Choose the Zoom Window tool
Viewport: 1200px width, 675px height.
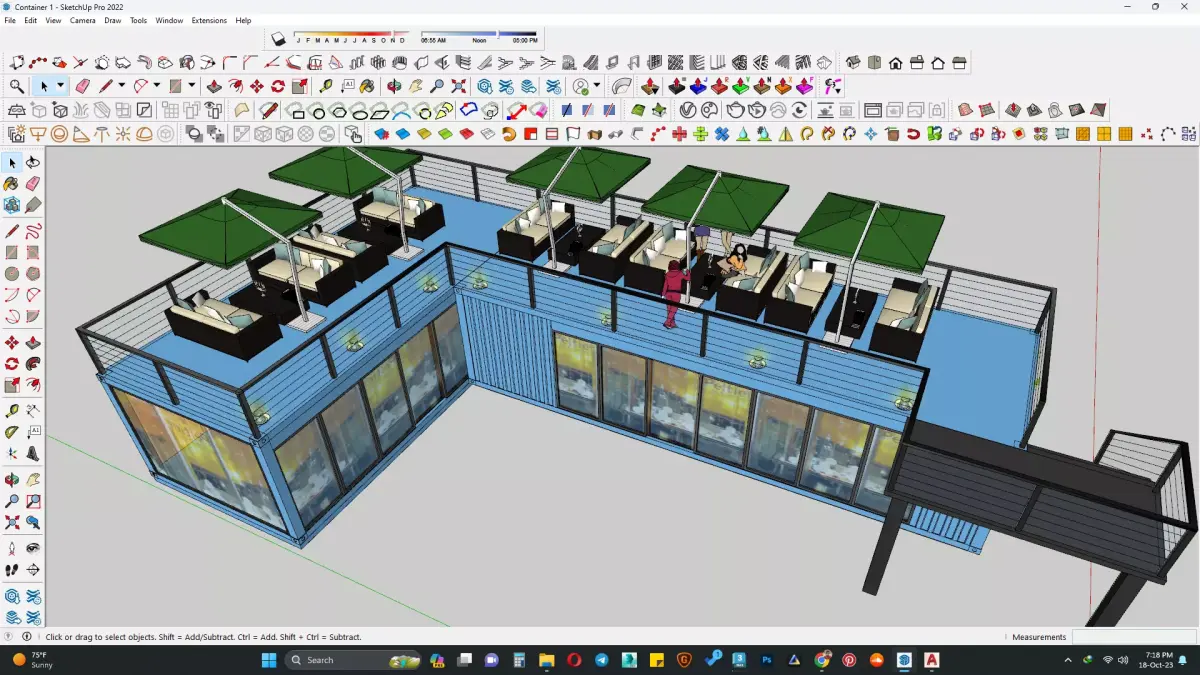pyautogui.click(x=33, y=501)
